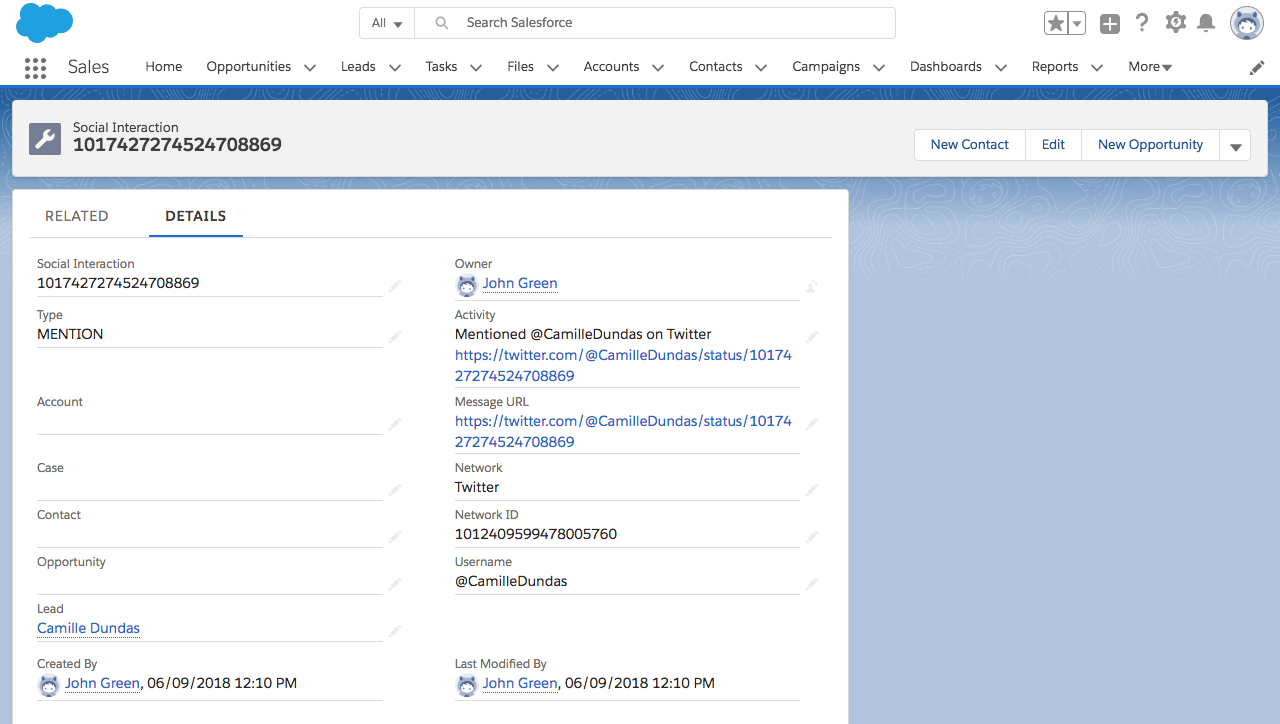Click the Global Actions plus icon
The image size is (1280, 724).
pyautogui.click(x=1110, y=24)
